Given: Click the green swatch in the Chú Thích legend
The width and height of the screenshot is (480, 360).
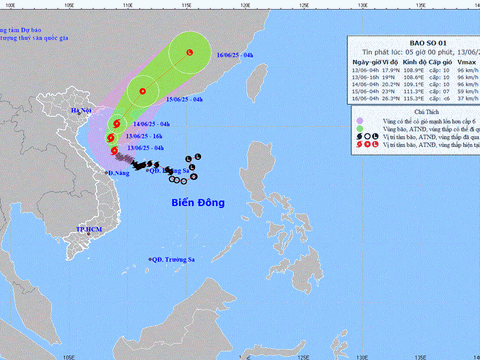Looking at the screenshot, I should click(x=359, y=129).
